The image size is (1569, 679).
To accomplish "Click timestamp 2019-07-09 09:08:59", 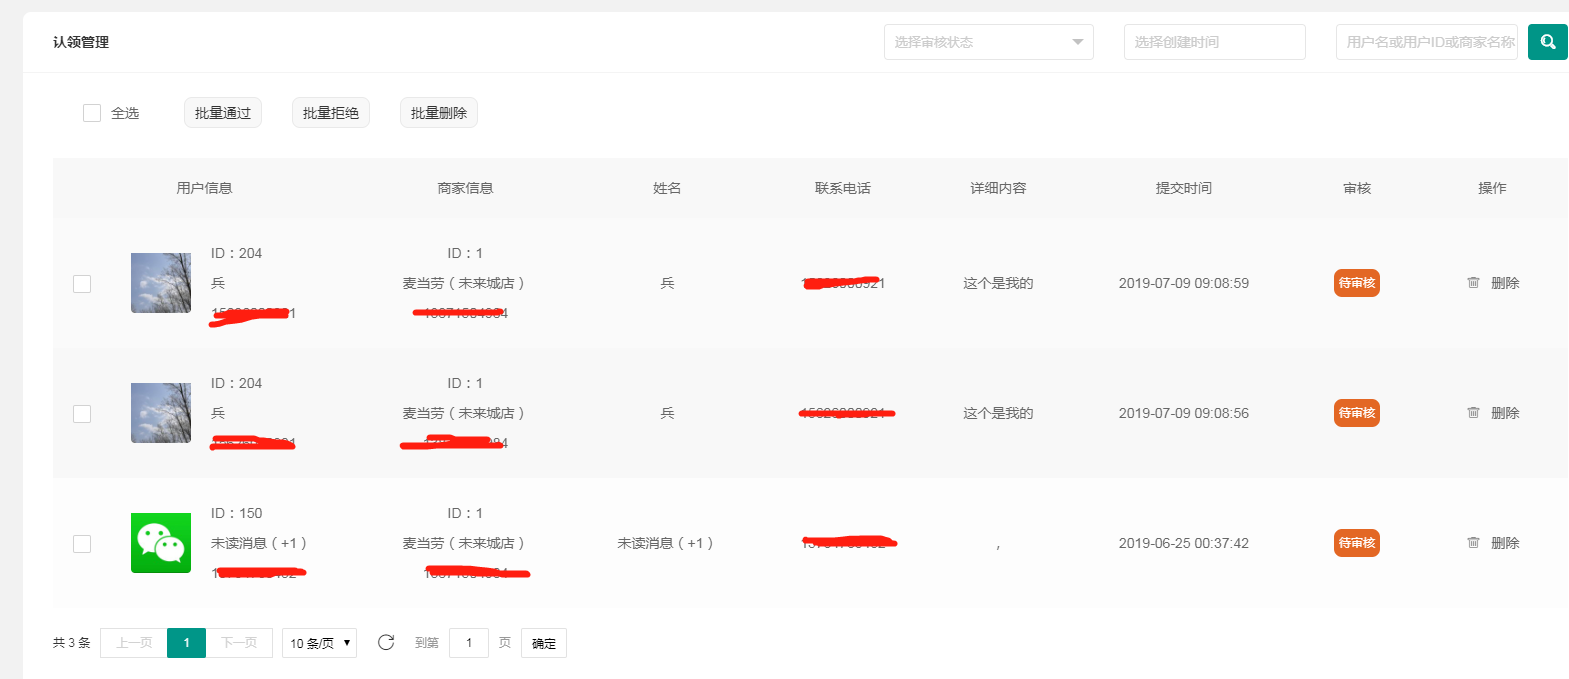I will (x=1184, y=283).
